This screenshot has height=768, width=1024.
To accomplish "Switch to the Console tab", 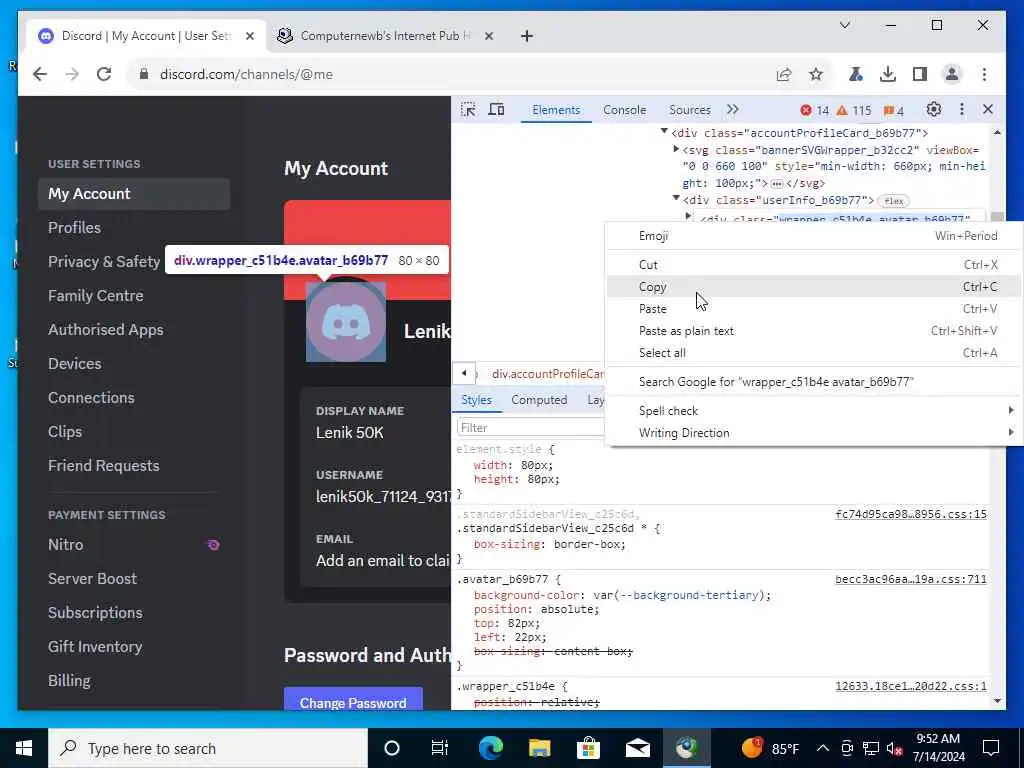I will [x=624, y=110].
